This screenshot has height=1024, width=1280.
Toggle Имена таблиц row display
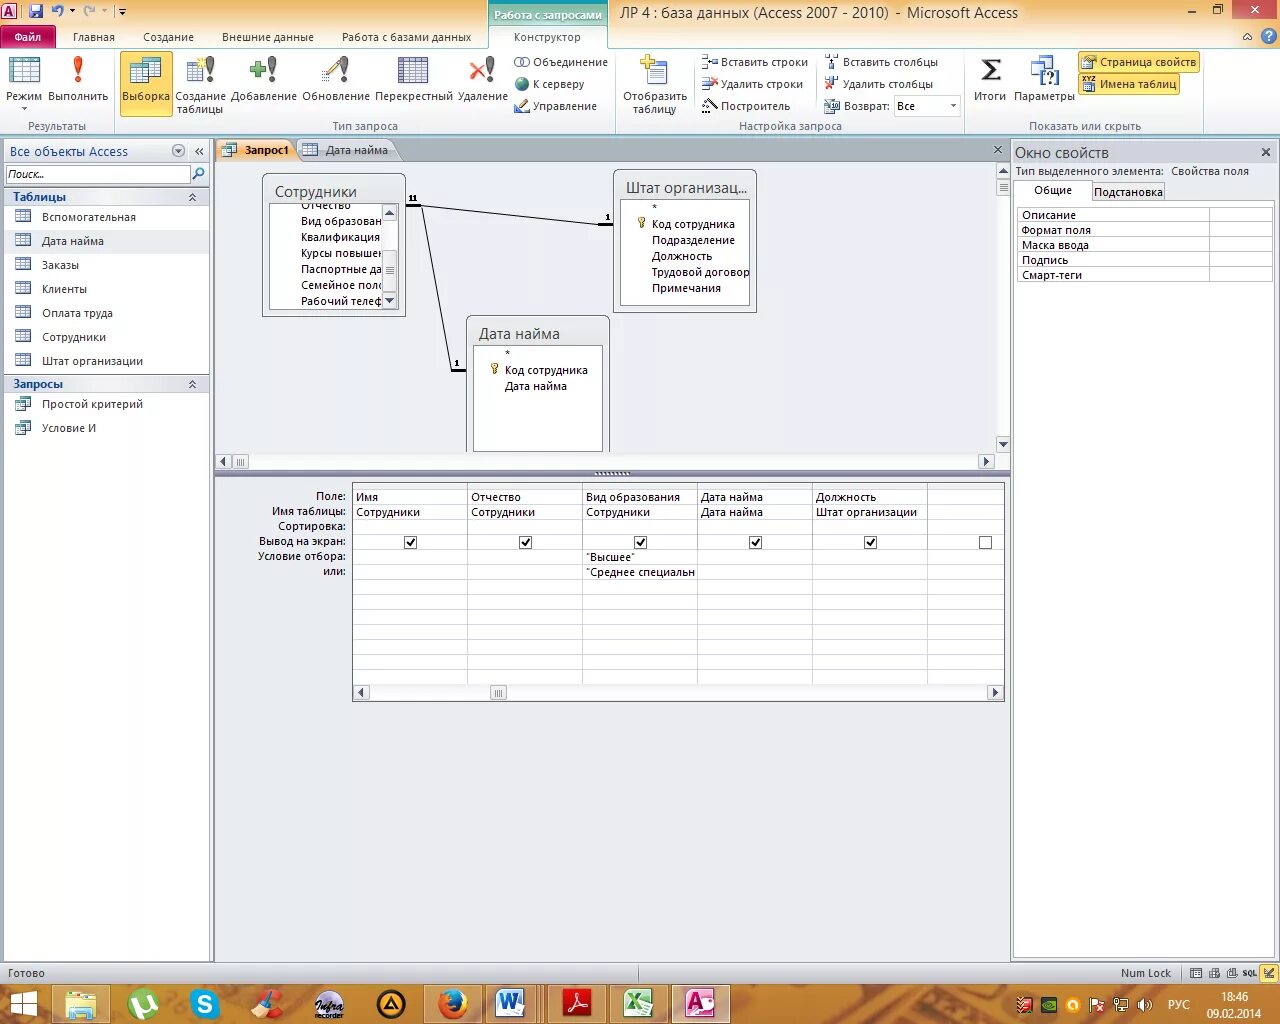(1129, 84)
